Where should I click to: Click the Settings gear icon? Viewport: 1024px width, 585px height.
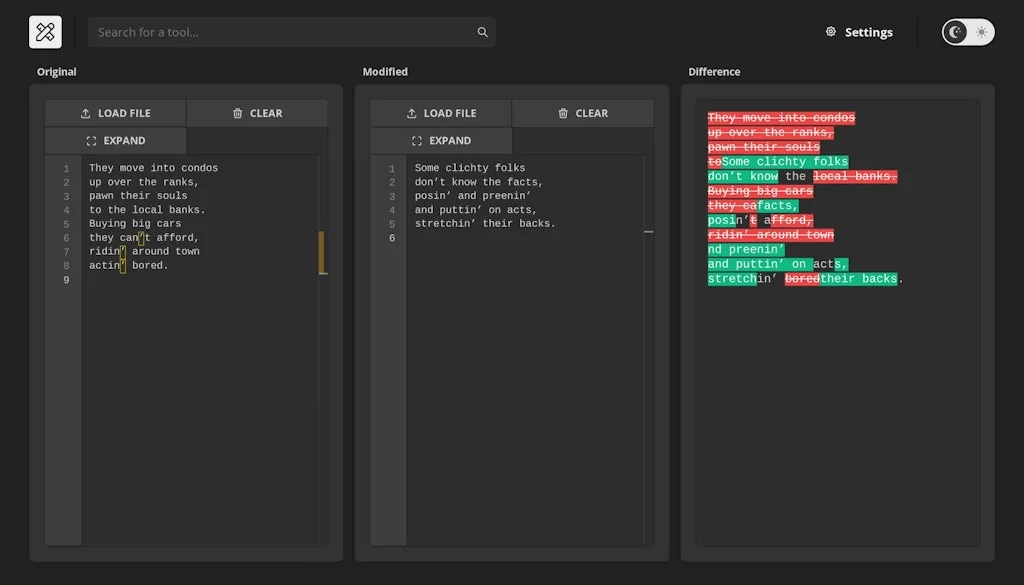click(x=831, y=31)
